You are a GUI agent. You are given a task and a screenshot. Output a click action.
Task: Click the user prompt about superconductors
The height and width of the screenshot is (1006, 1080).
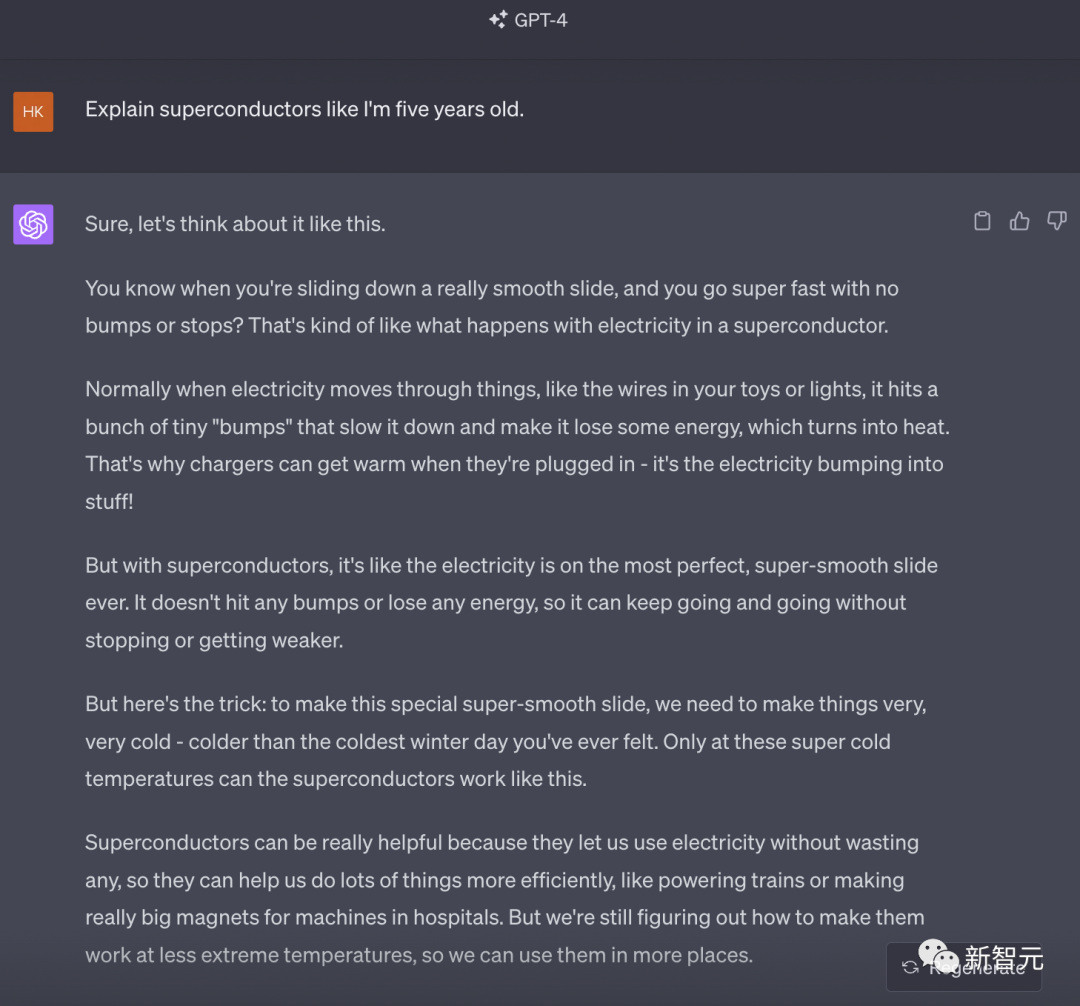pos(304,109)
